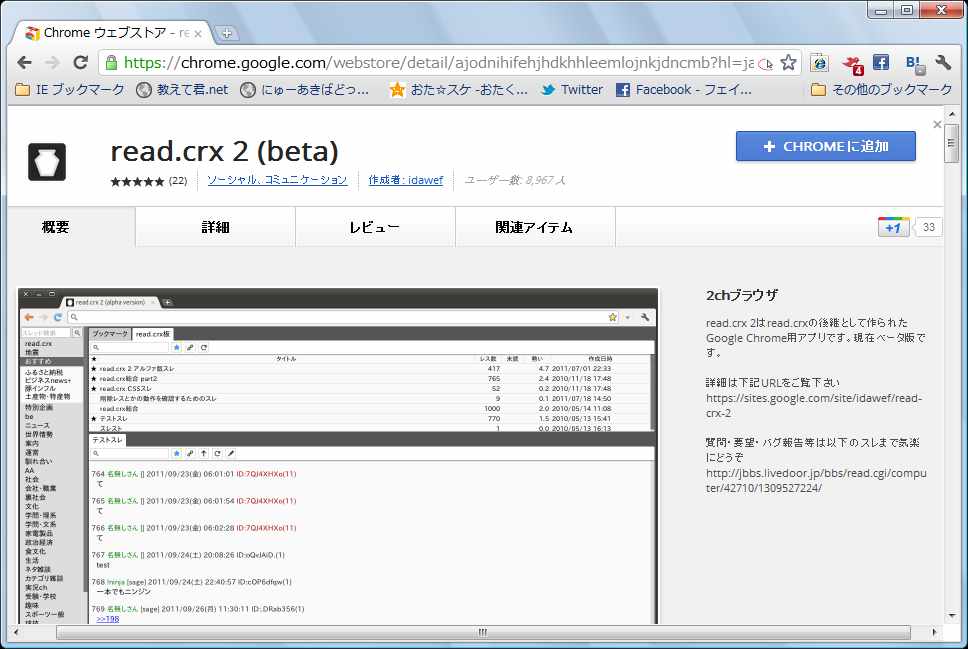Viewport: 968px width, 649px height.
Task: Click the ユーザー数: 8,967 人 text
Action: (x=515, y=180)
